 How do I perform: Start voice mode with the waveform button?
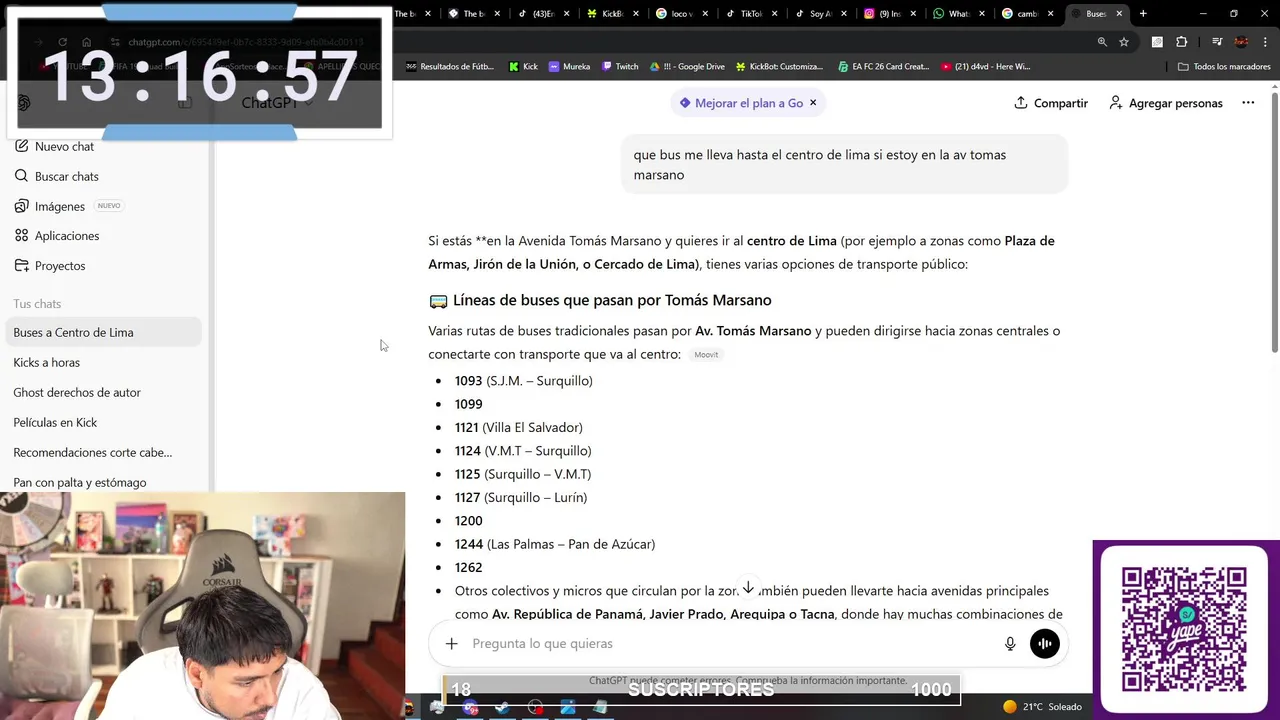[x=1045, y=644]
